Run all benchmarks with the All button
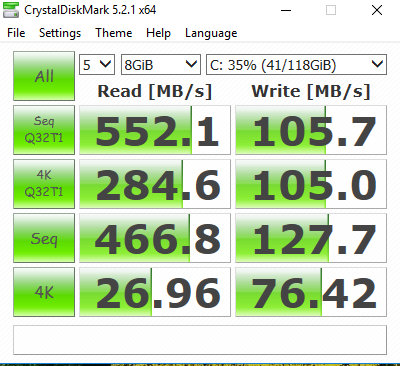 point(44,76)
